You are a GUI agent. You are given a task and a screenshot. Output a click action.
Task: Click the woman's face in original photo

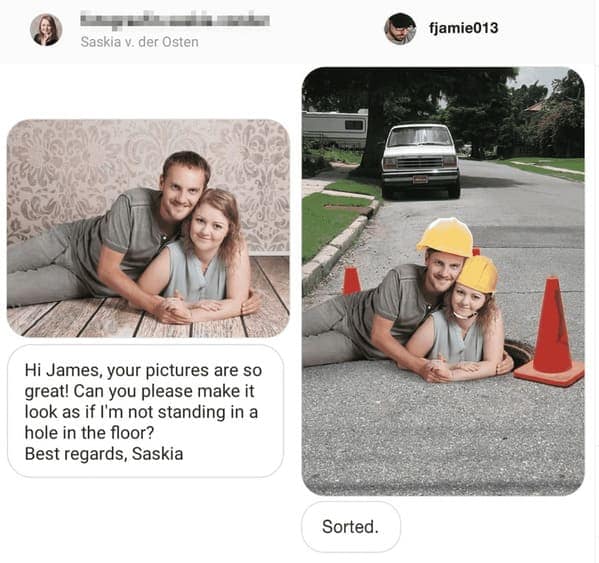click(208, 228)
